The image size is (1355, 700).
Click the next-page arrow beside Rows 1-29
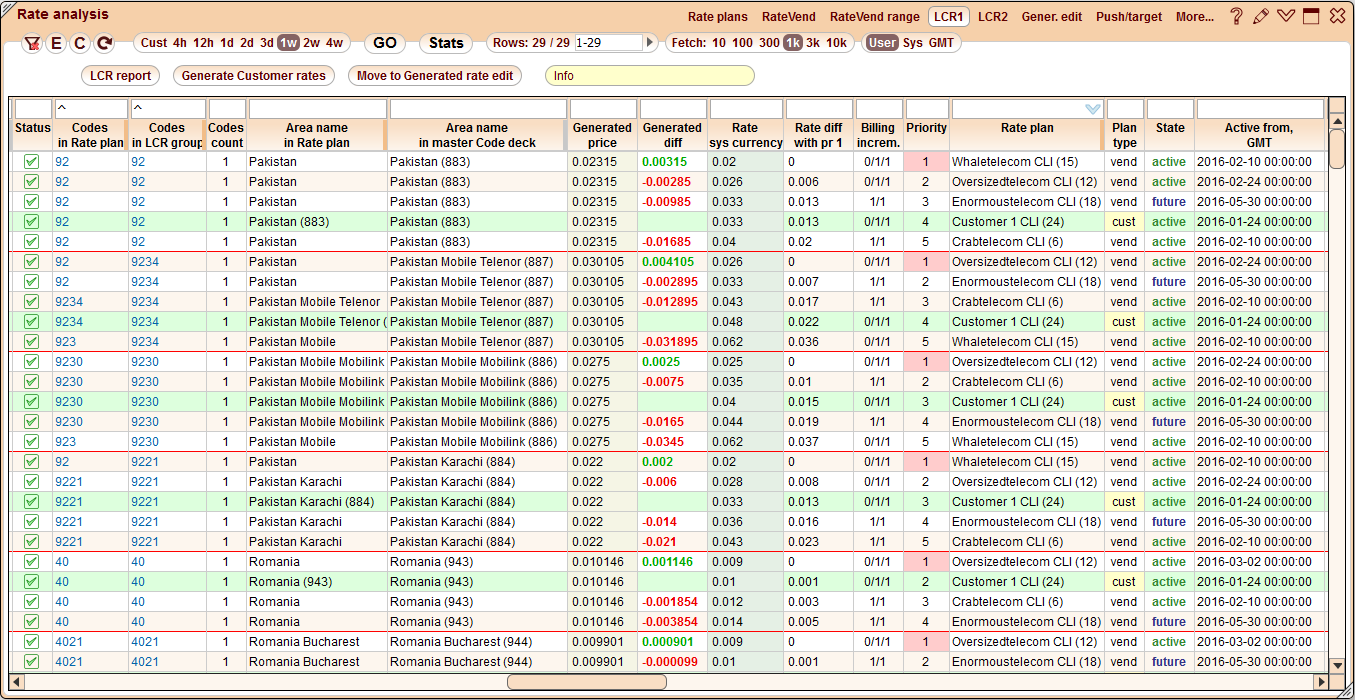651,43
